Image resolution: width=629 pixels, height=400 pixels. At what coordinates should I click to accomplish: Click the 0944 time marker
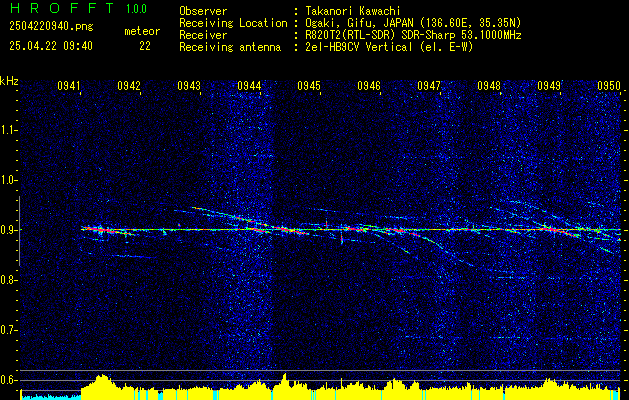tap(249, 85)
